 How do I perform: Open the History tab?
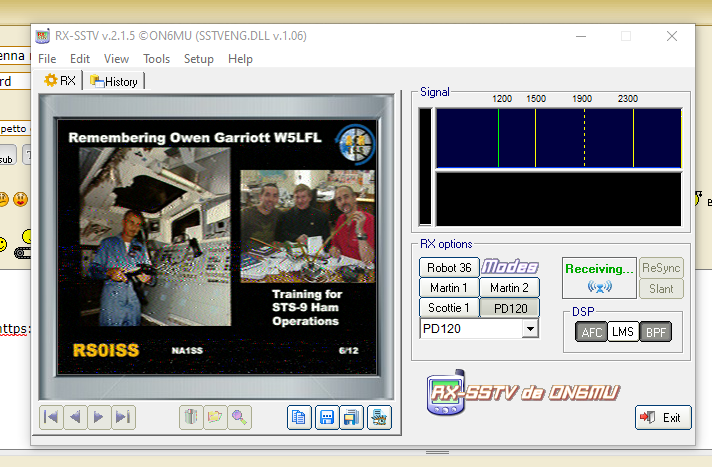click(114, 82)
